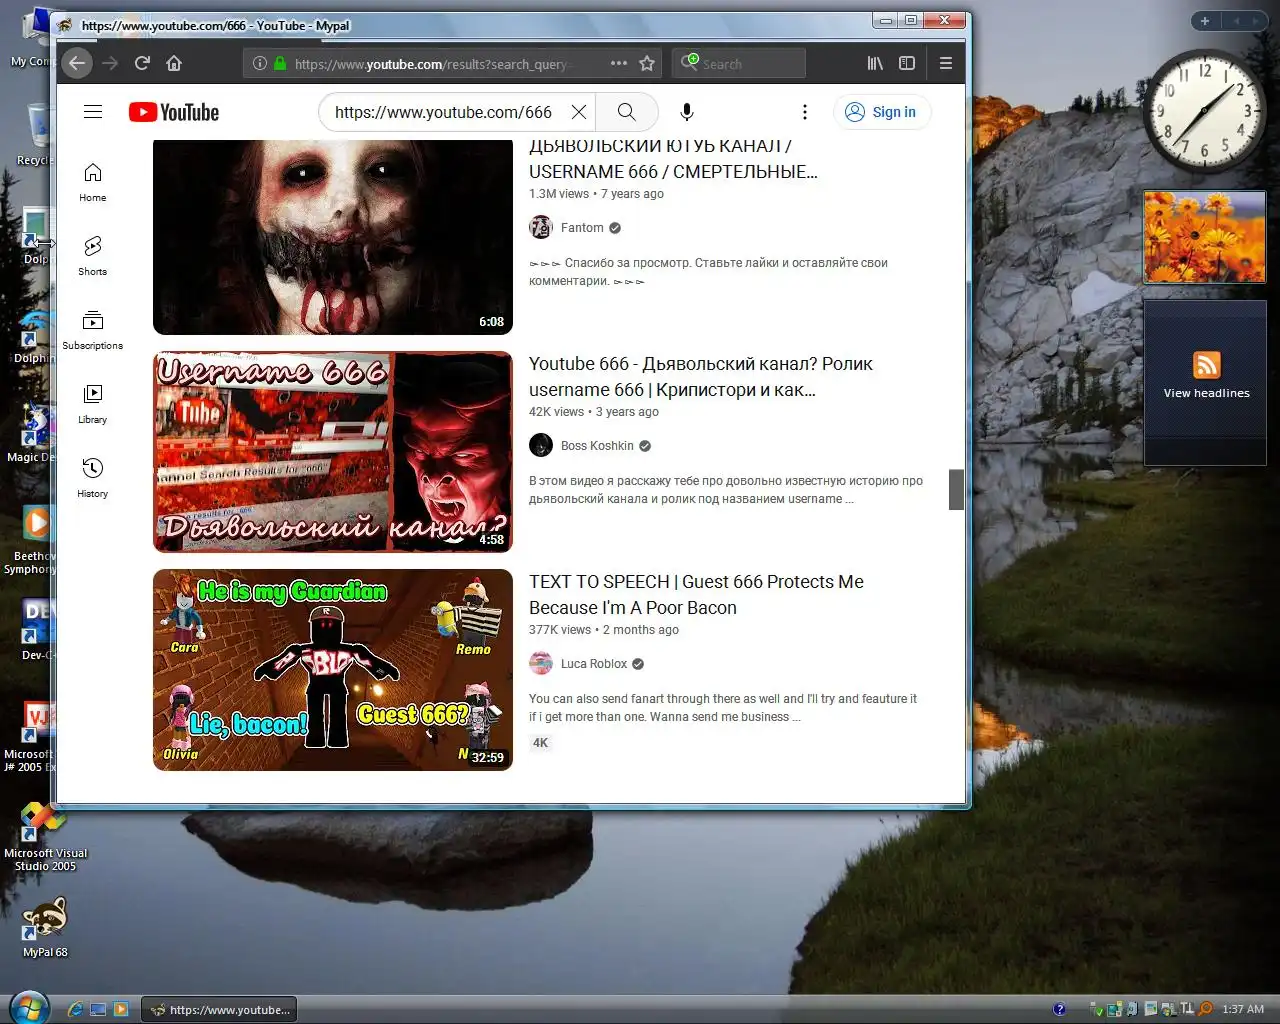Viewport: 1280px width, 1024px height.
Task: Open the Fantom channel name link
Action: (x=582, y=228)
